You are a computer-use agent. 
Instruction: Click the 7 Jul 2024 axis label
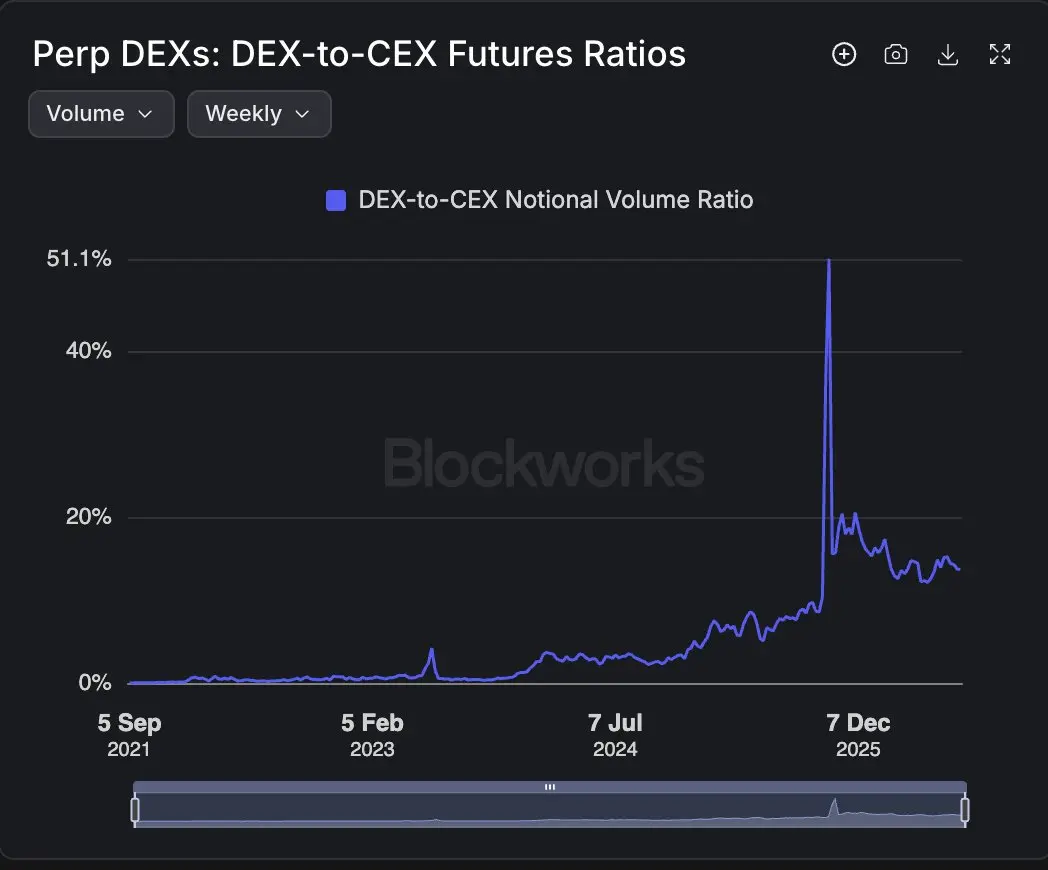(615, 735)
